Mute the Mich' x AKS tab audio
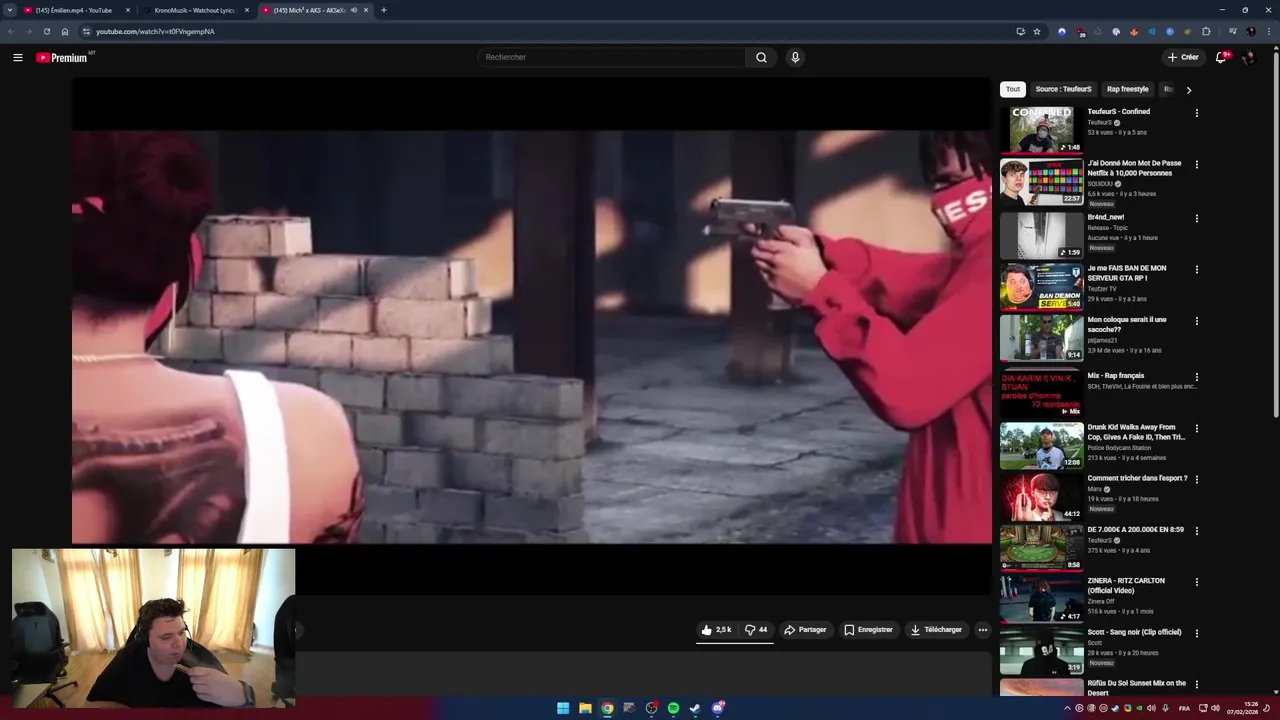1280x720 pixels. tap(354, 10)
